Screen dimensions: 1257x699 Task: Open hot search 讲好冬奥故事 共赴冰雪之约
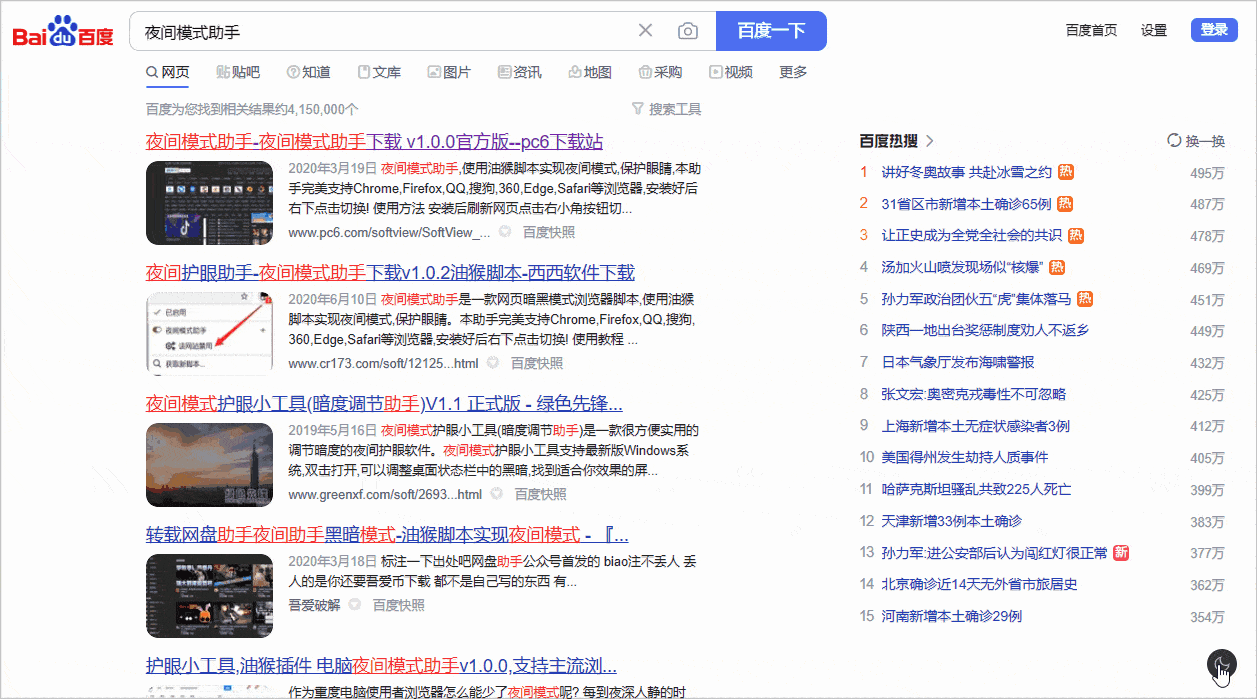click(966, 172)
